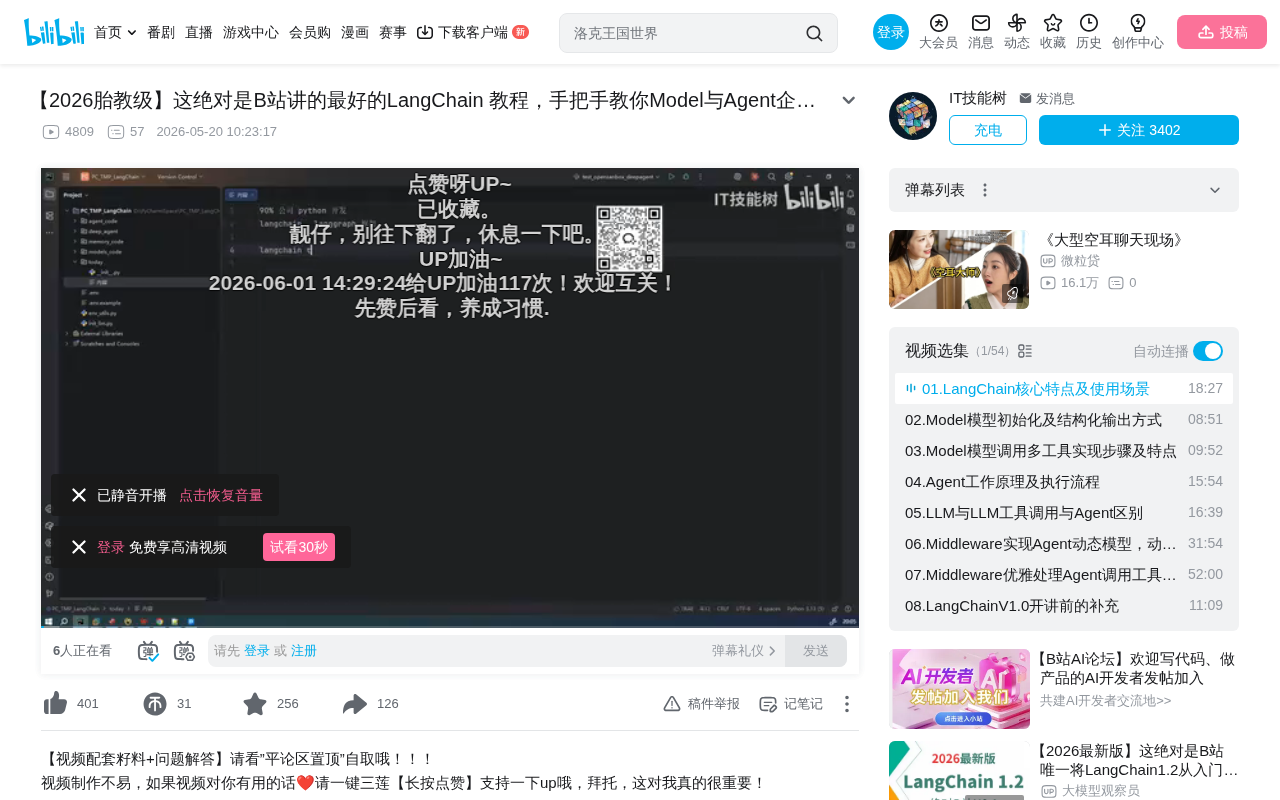
Task: Click the search magnifier icon
Action: [814, 33]
